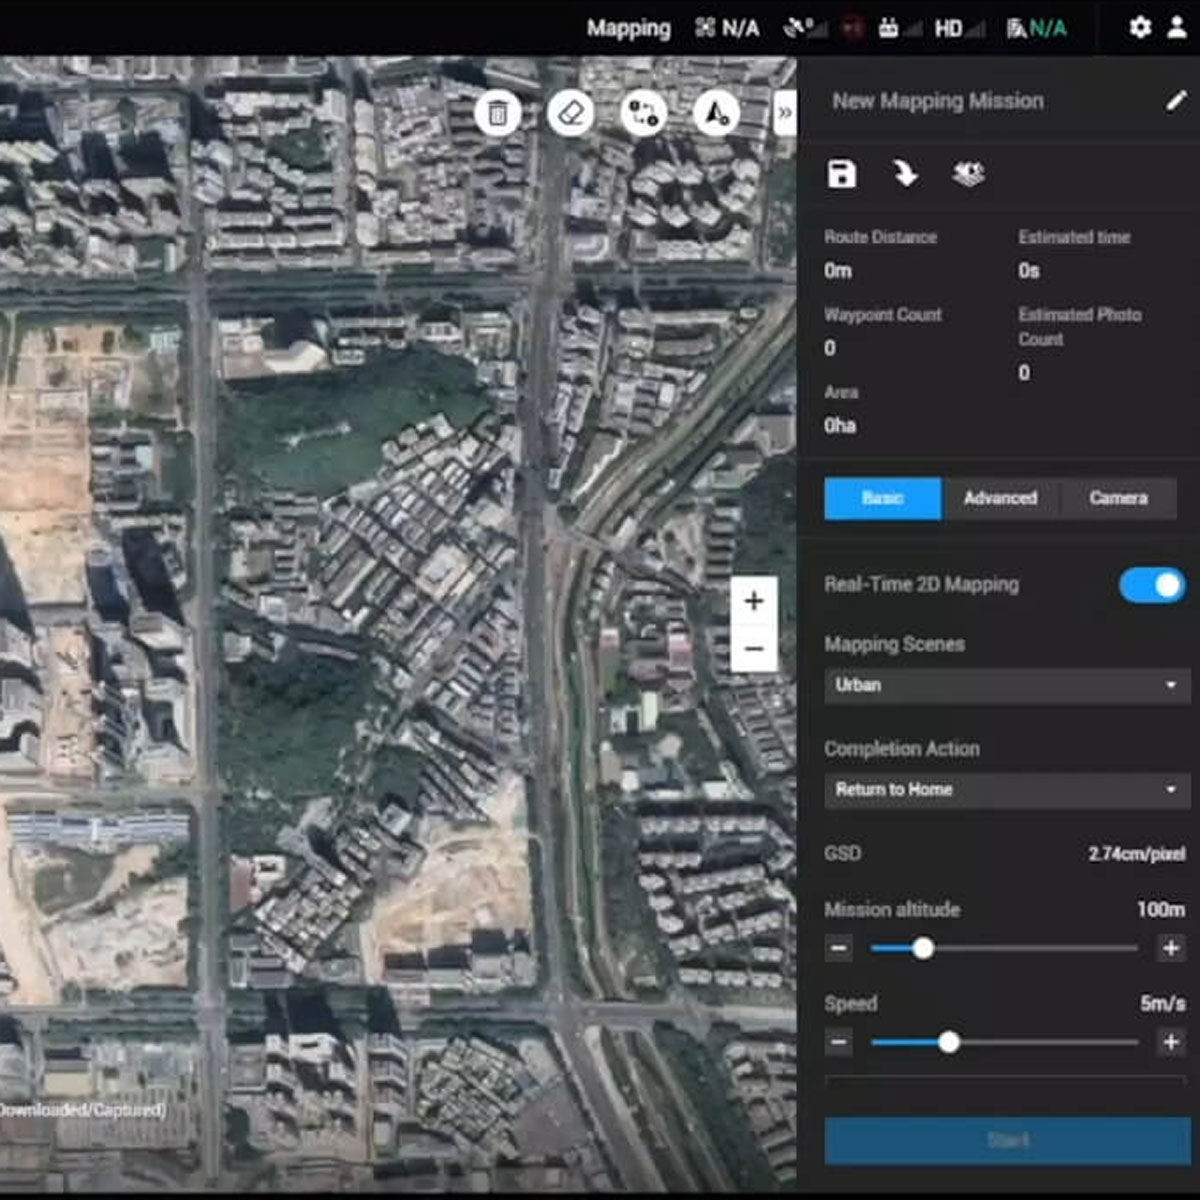Open the user account profile icon
Viewport: 1200px width, 1200px height.
(1178, 28)
